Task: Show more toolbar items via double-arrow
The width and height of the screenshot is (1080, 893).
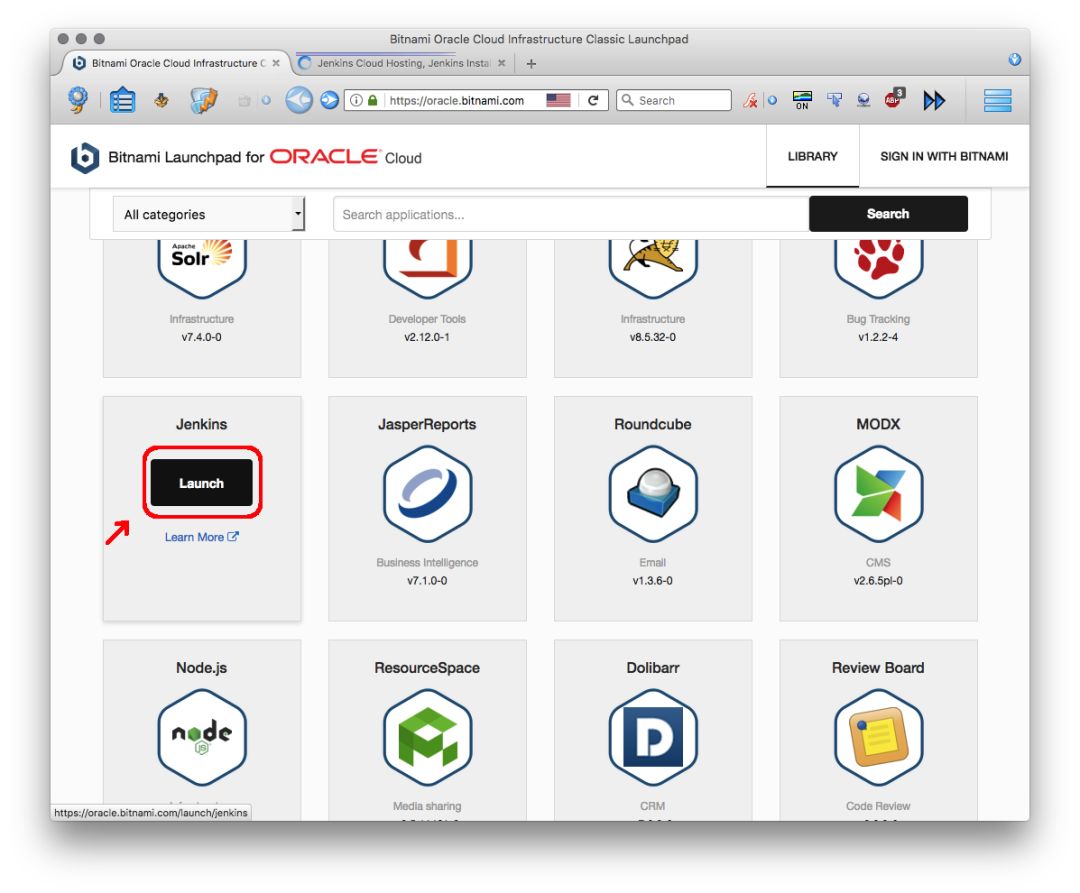Action: coord(934,101)
